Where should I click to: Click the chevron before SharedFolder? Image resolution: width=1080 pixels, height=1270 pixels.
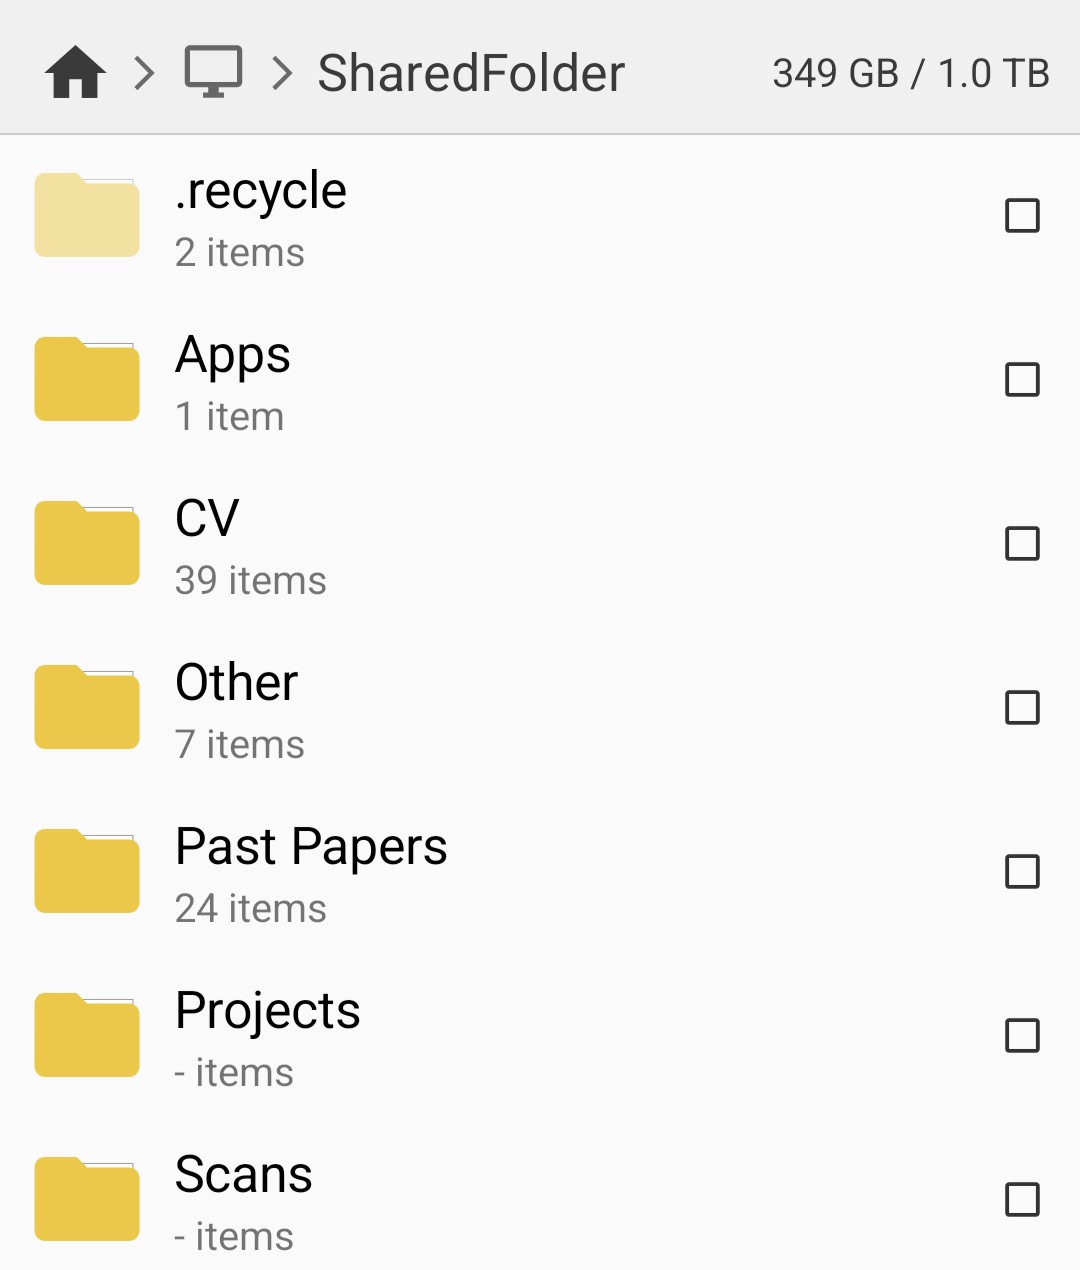[x=283, y=73]
